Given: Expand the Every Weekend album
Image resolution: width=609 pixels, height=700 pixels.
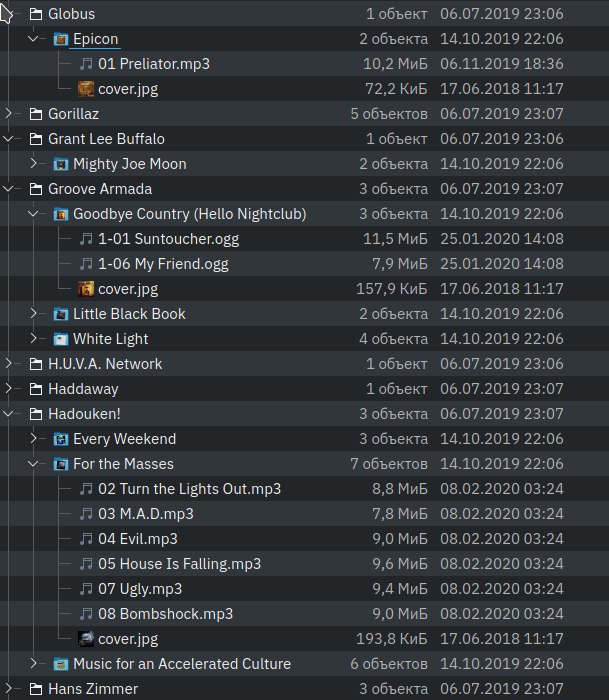Looking at the screenshot, I should (33, 438).
